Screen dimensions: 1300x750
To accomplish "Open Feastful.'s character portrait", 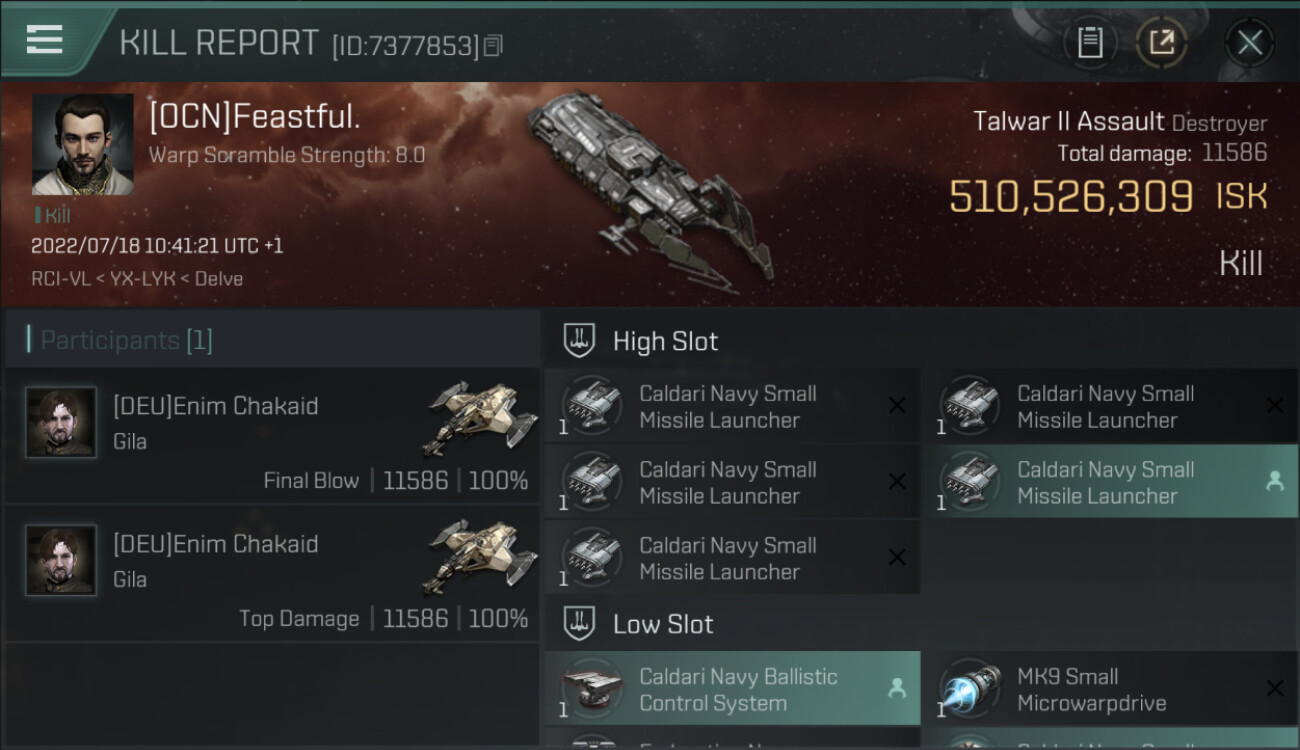I will click(x=83, y=144).
